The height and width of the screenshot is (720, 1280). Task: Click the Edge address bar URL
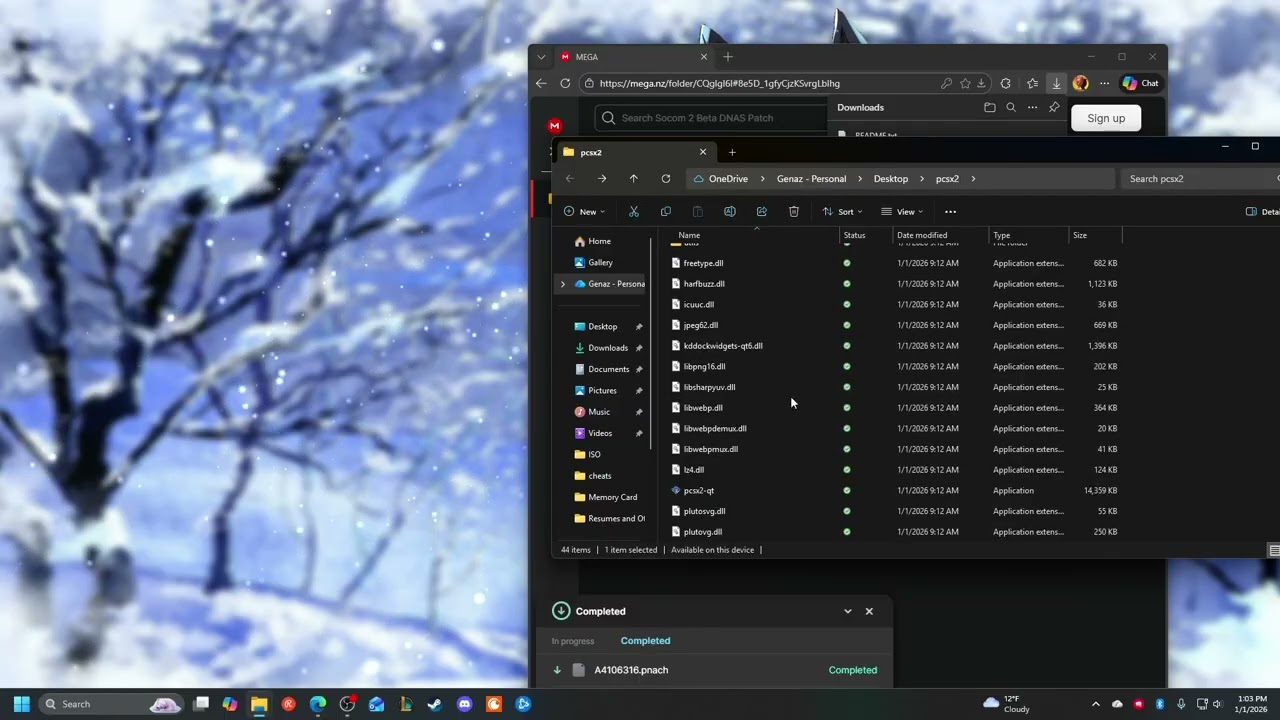[719, 84]
